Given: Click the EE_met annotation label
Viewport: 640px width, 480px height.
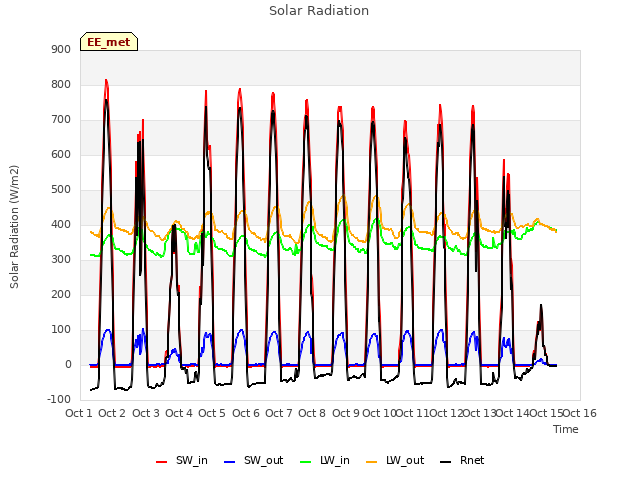Looking at the screenshot, I should click(109, 42).
